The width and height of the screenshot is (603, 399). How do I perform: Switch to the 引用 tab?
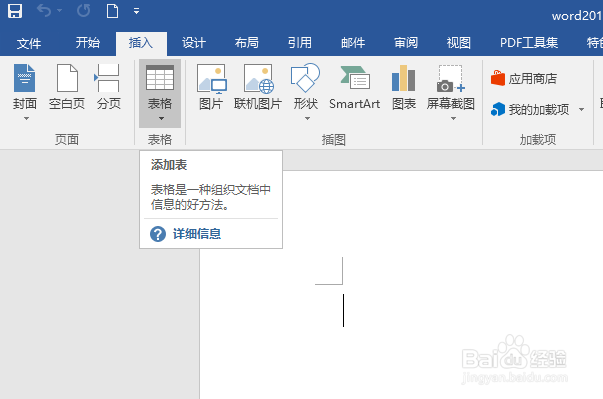[x=300, y=43]
